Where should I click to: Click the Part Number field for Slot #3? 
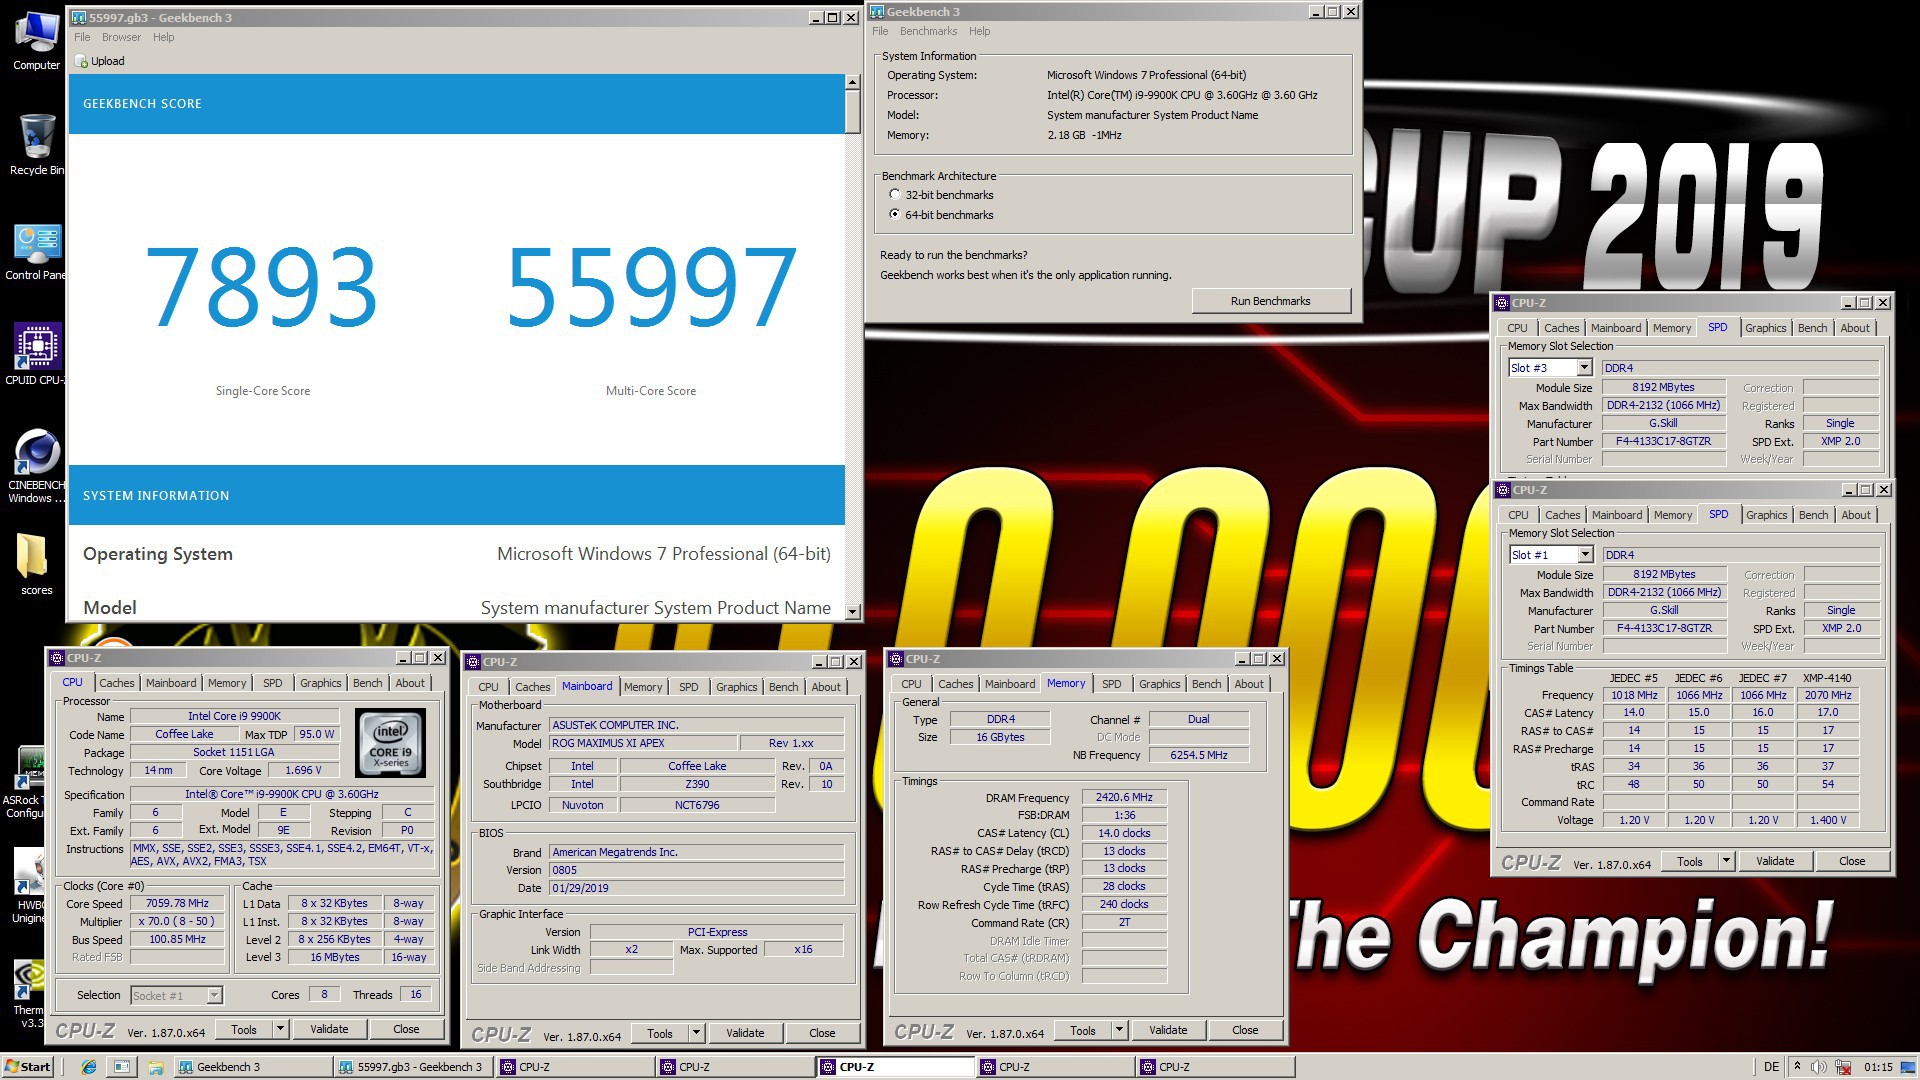1664,441
